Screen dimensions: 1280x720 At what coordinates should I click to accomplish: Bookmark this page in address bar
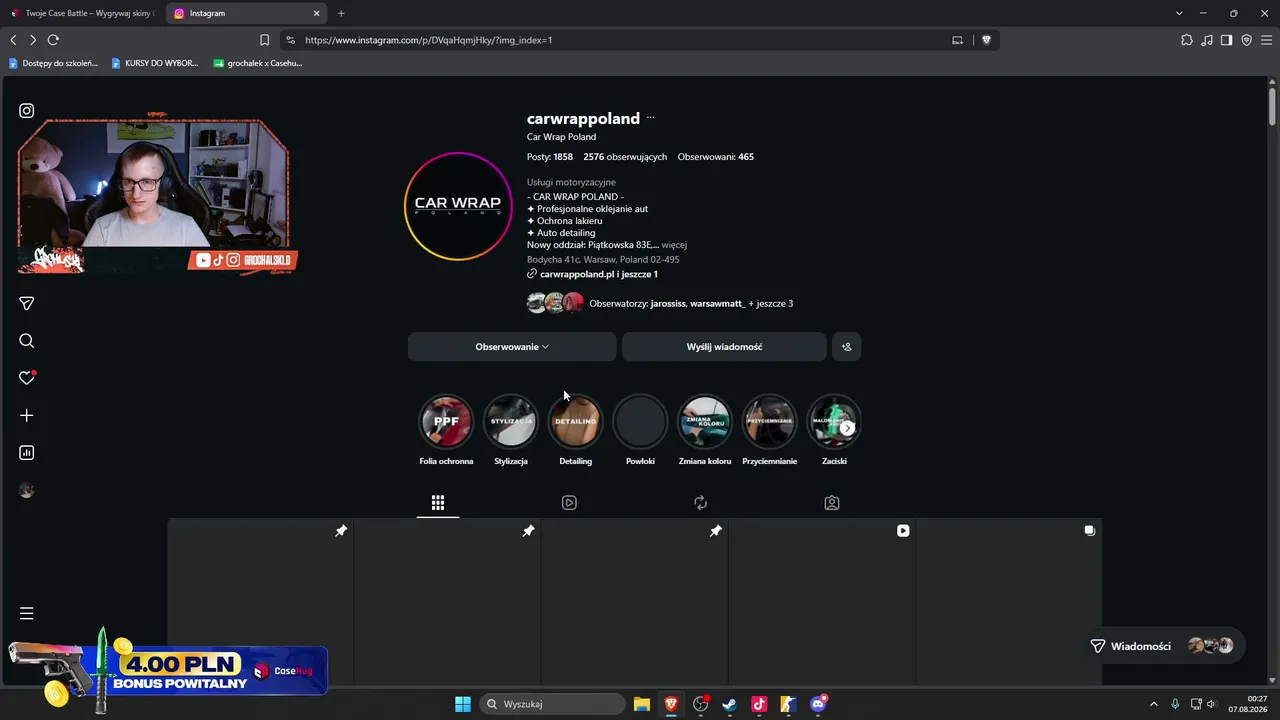pyautogui.click(x=264, y=40)
